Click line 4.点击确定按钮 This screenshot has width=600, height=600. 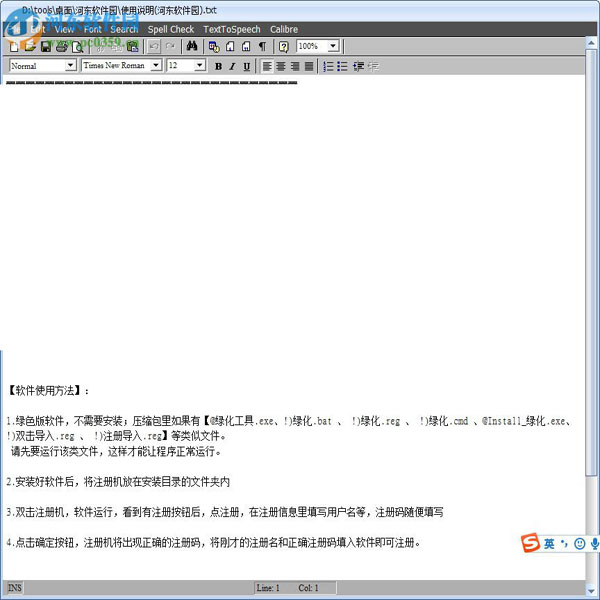tap(214, 543)
